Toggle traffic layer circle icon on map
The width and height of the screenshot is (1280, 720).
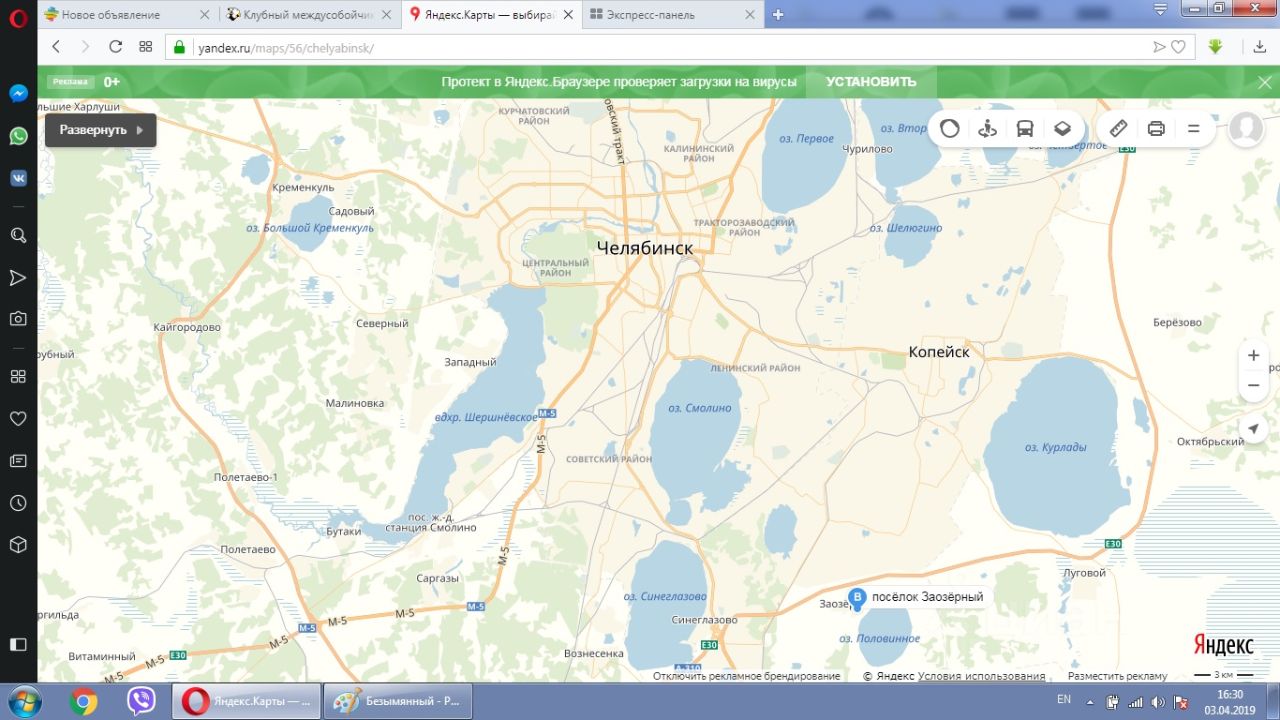point(950,128)
